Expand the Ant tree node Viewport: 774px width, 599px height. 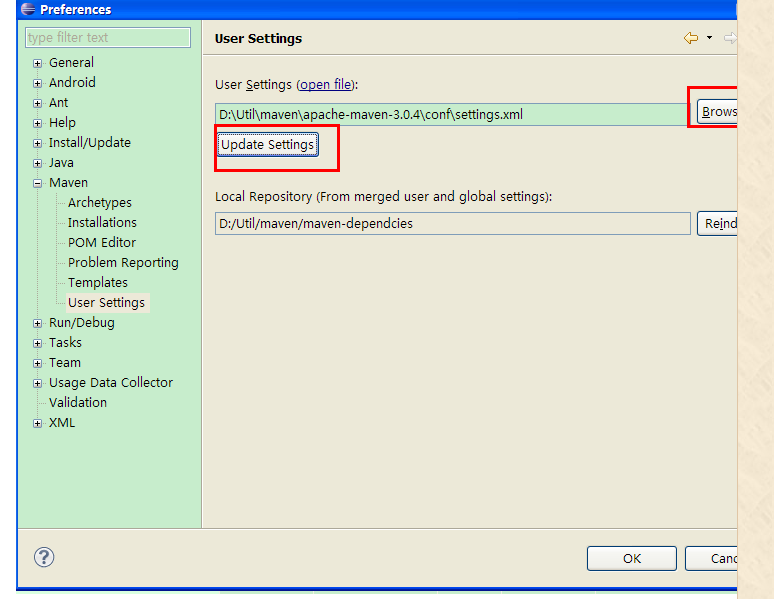click(38, 103)
